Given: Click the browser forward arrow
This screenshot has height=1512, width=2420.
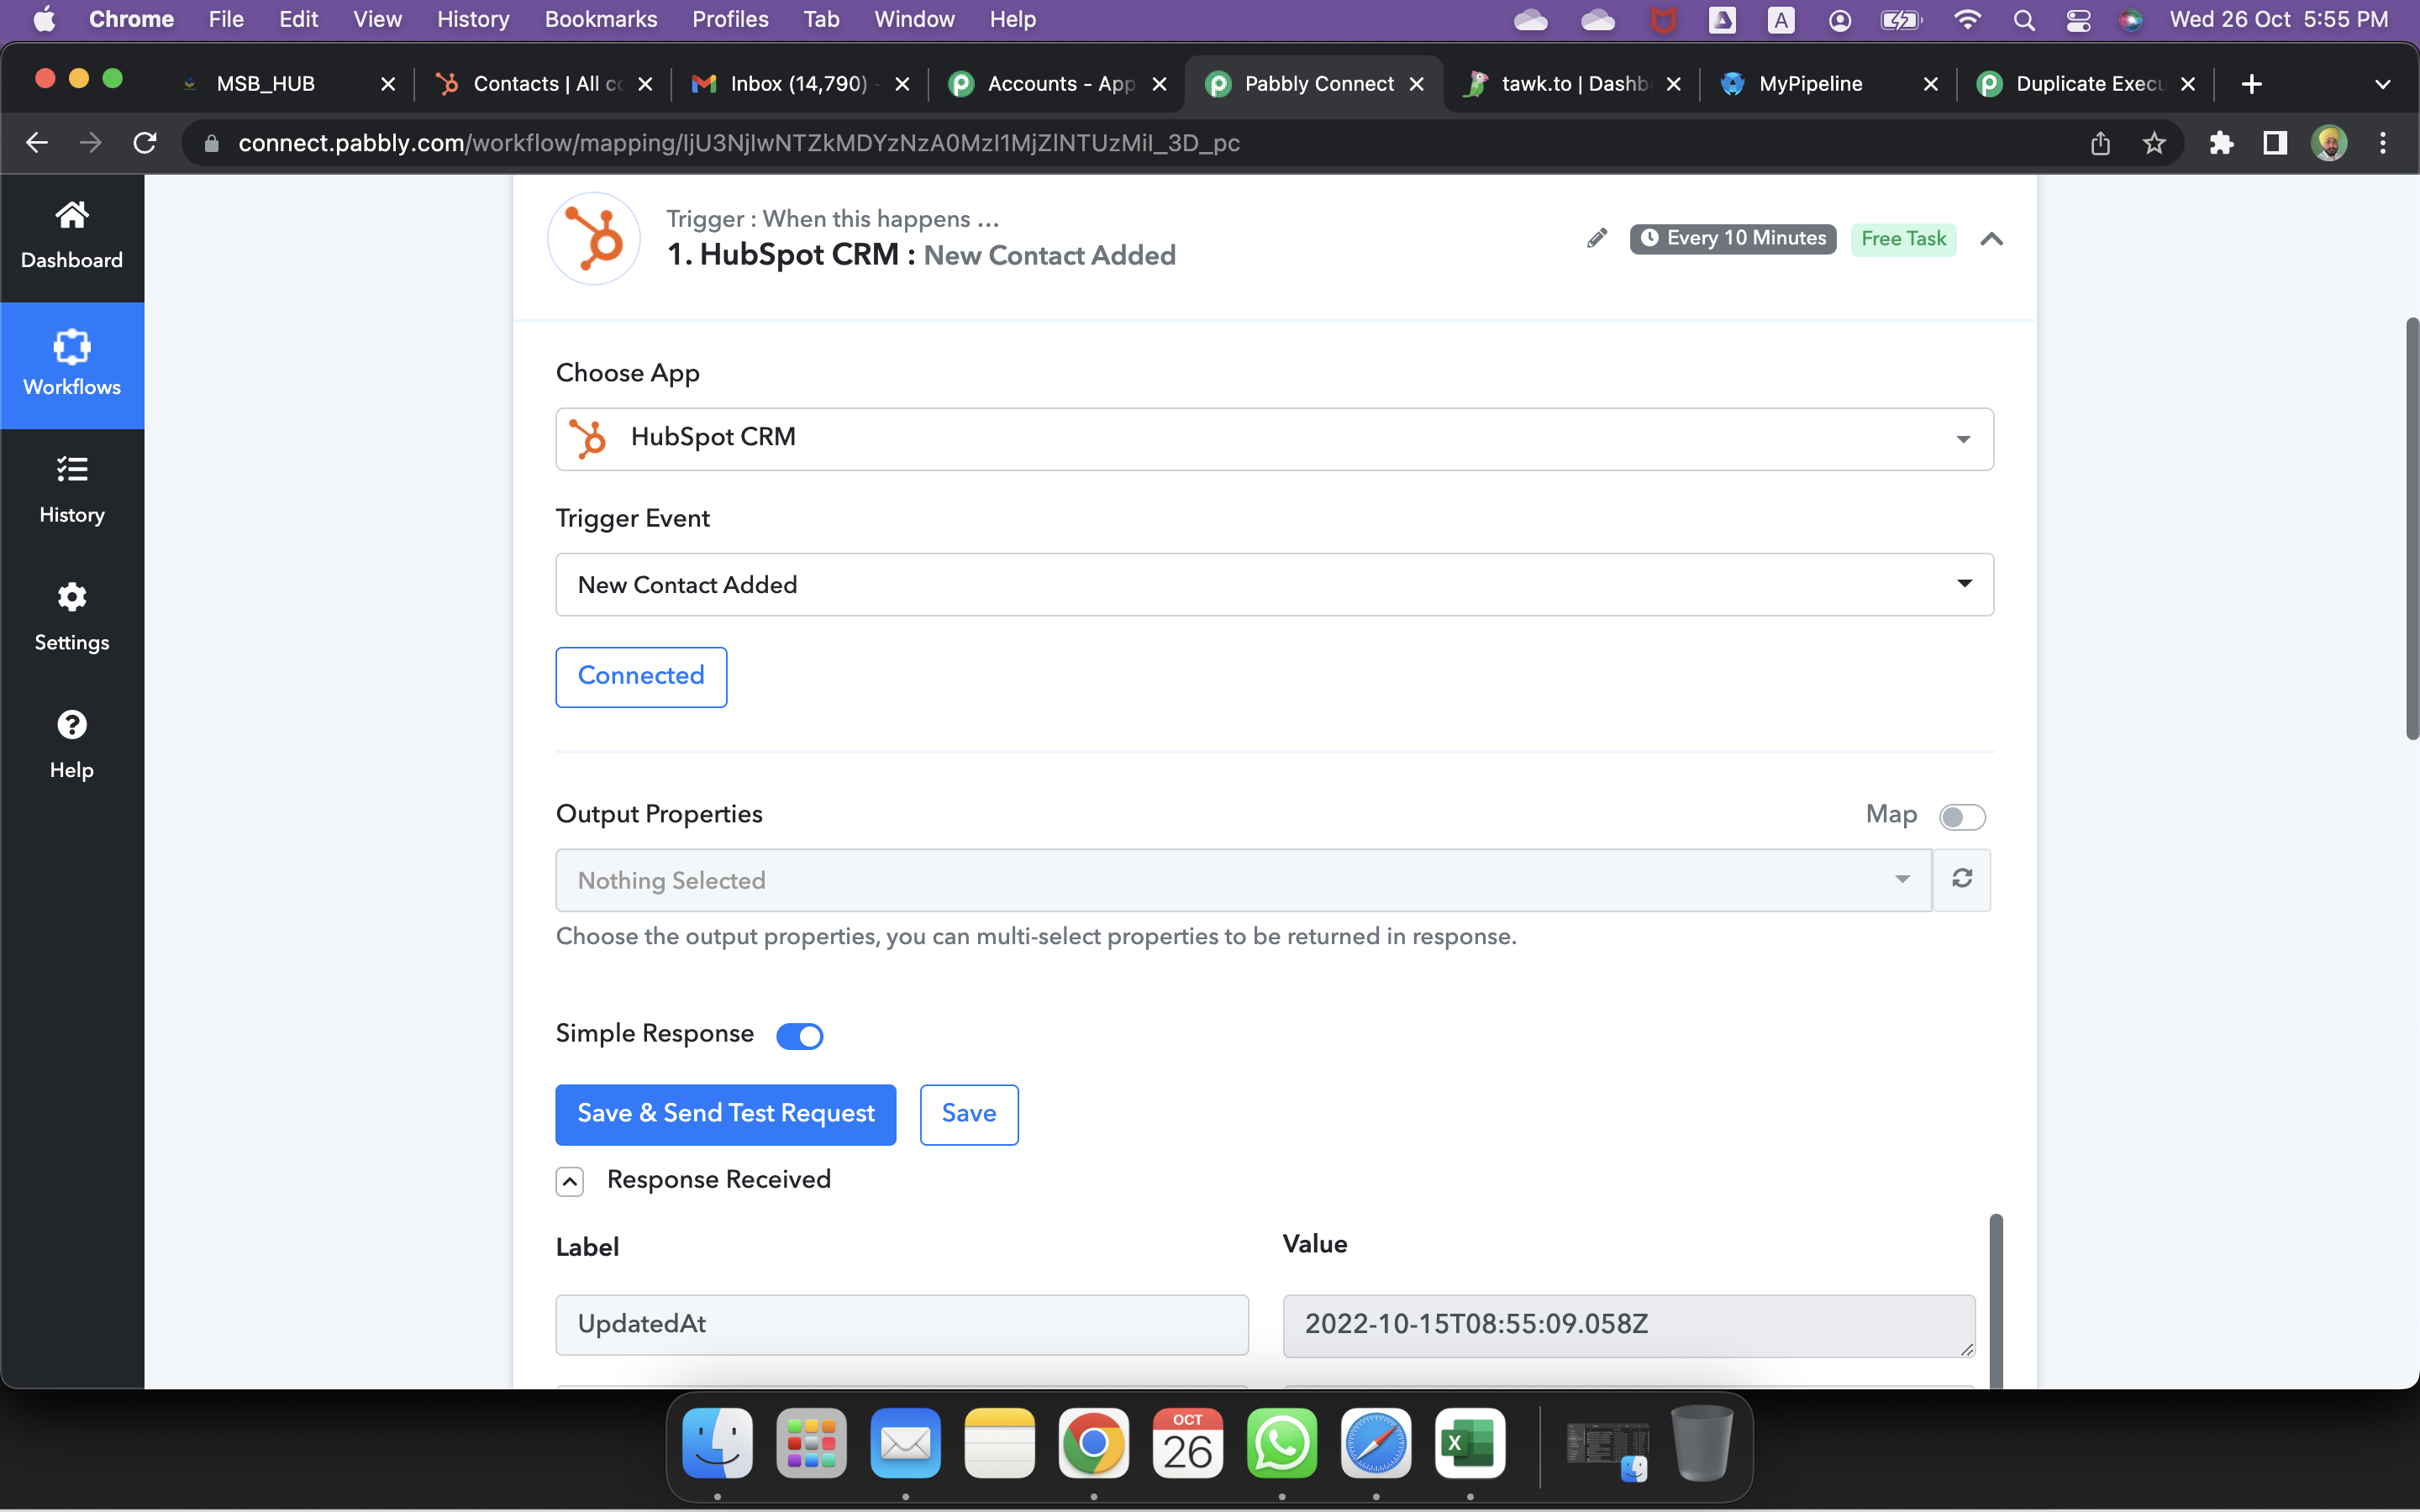Looking at the screenshot, I should pyautogui.click(x=91, y=143).
